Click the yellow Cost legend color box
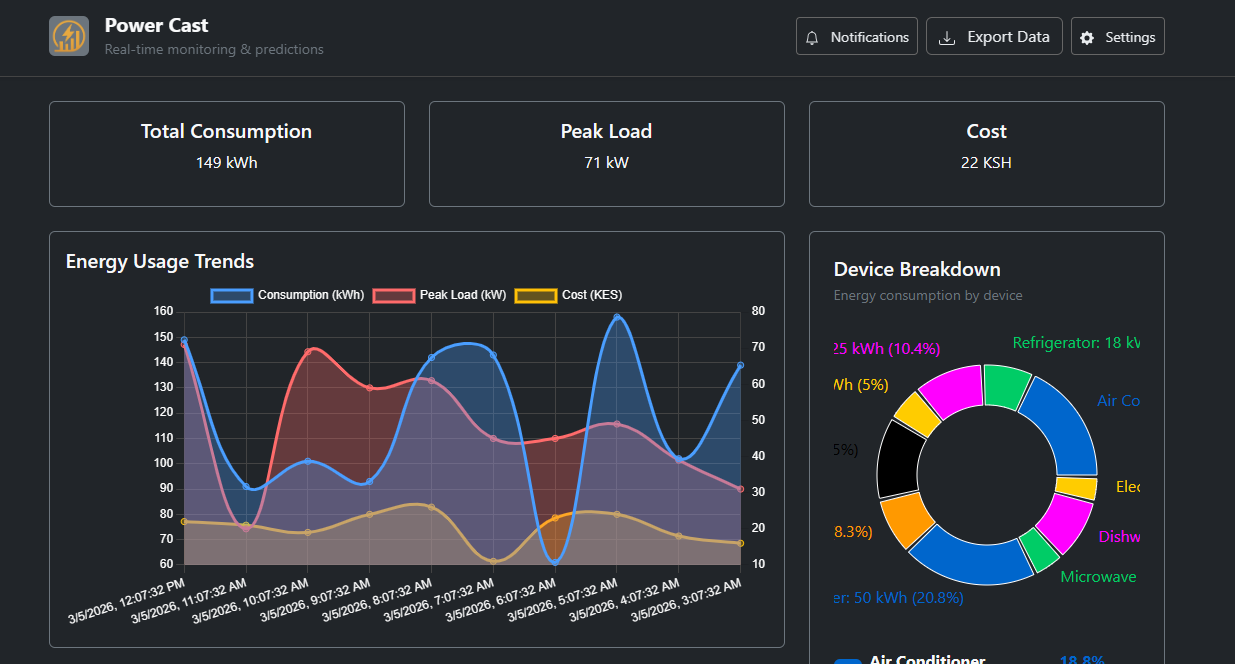The height and width of the screenshot is (664, 1235). [x=535, y=295]
